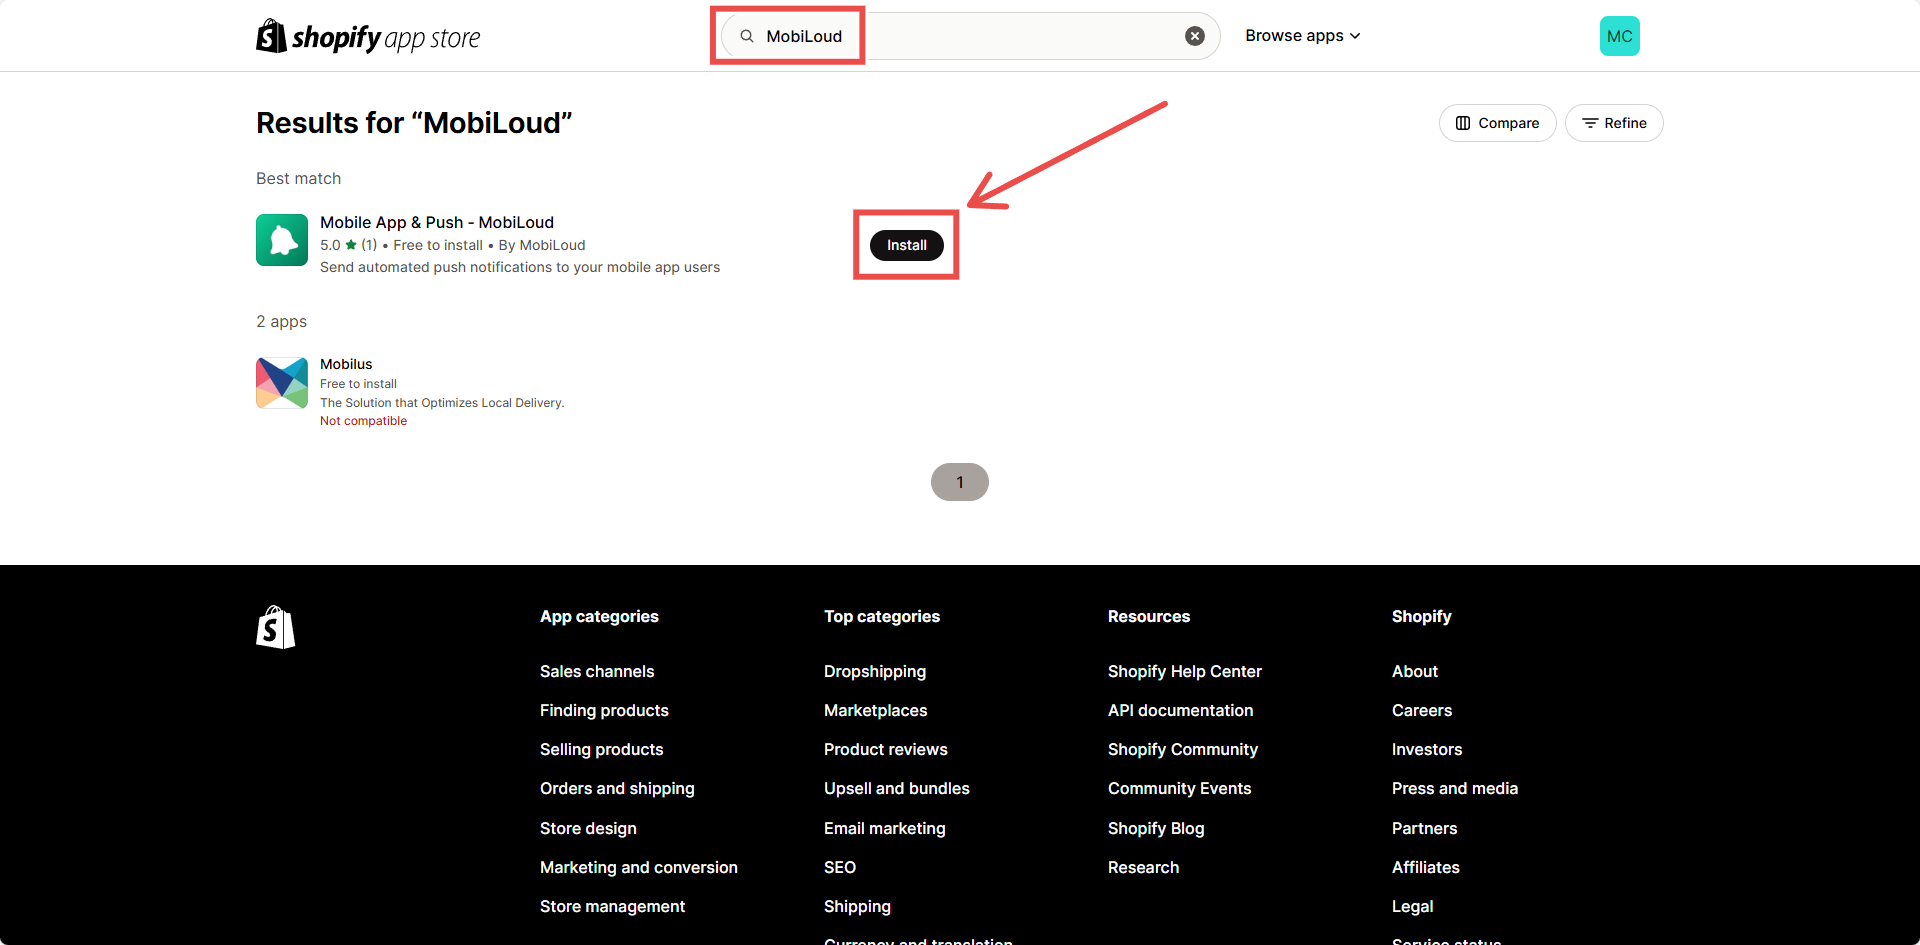Open Shopify Blog link
1920x945 pixels.
pos(1156,828)
